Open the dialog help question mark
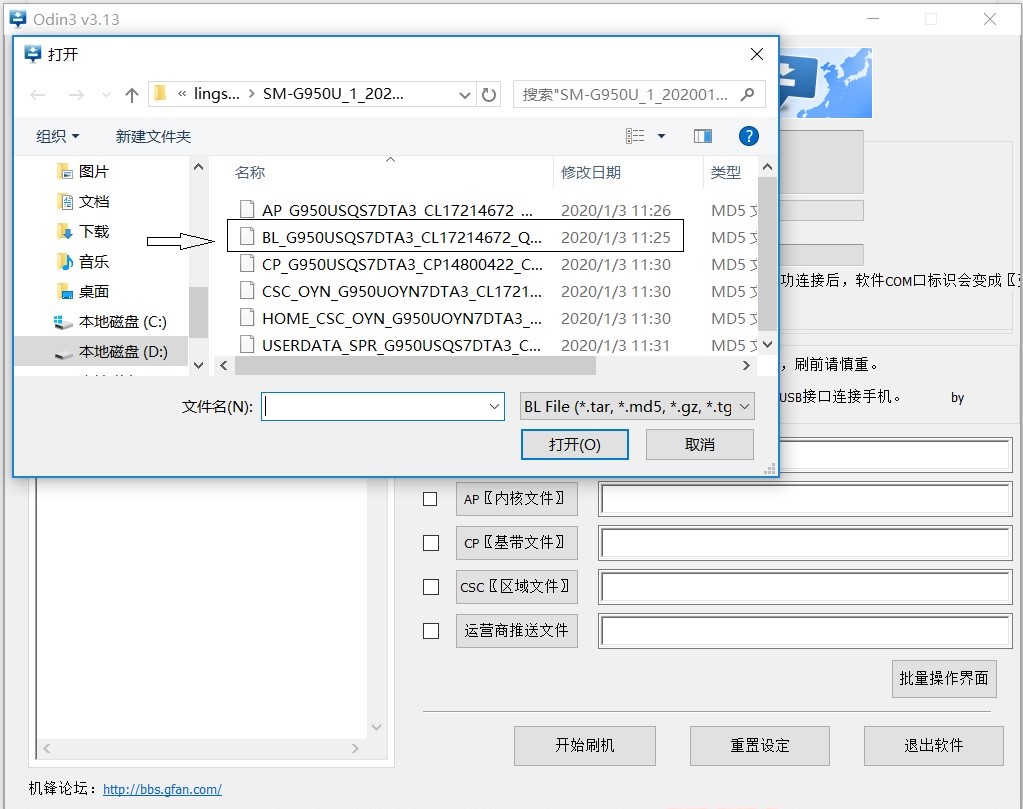1023x809 pixels. pyautogui.click(x=748, y=136)
